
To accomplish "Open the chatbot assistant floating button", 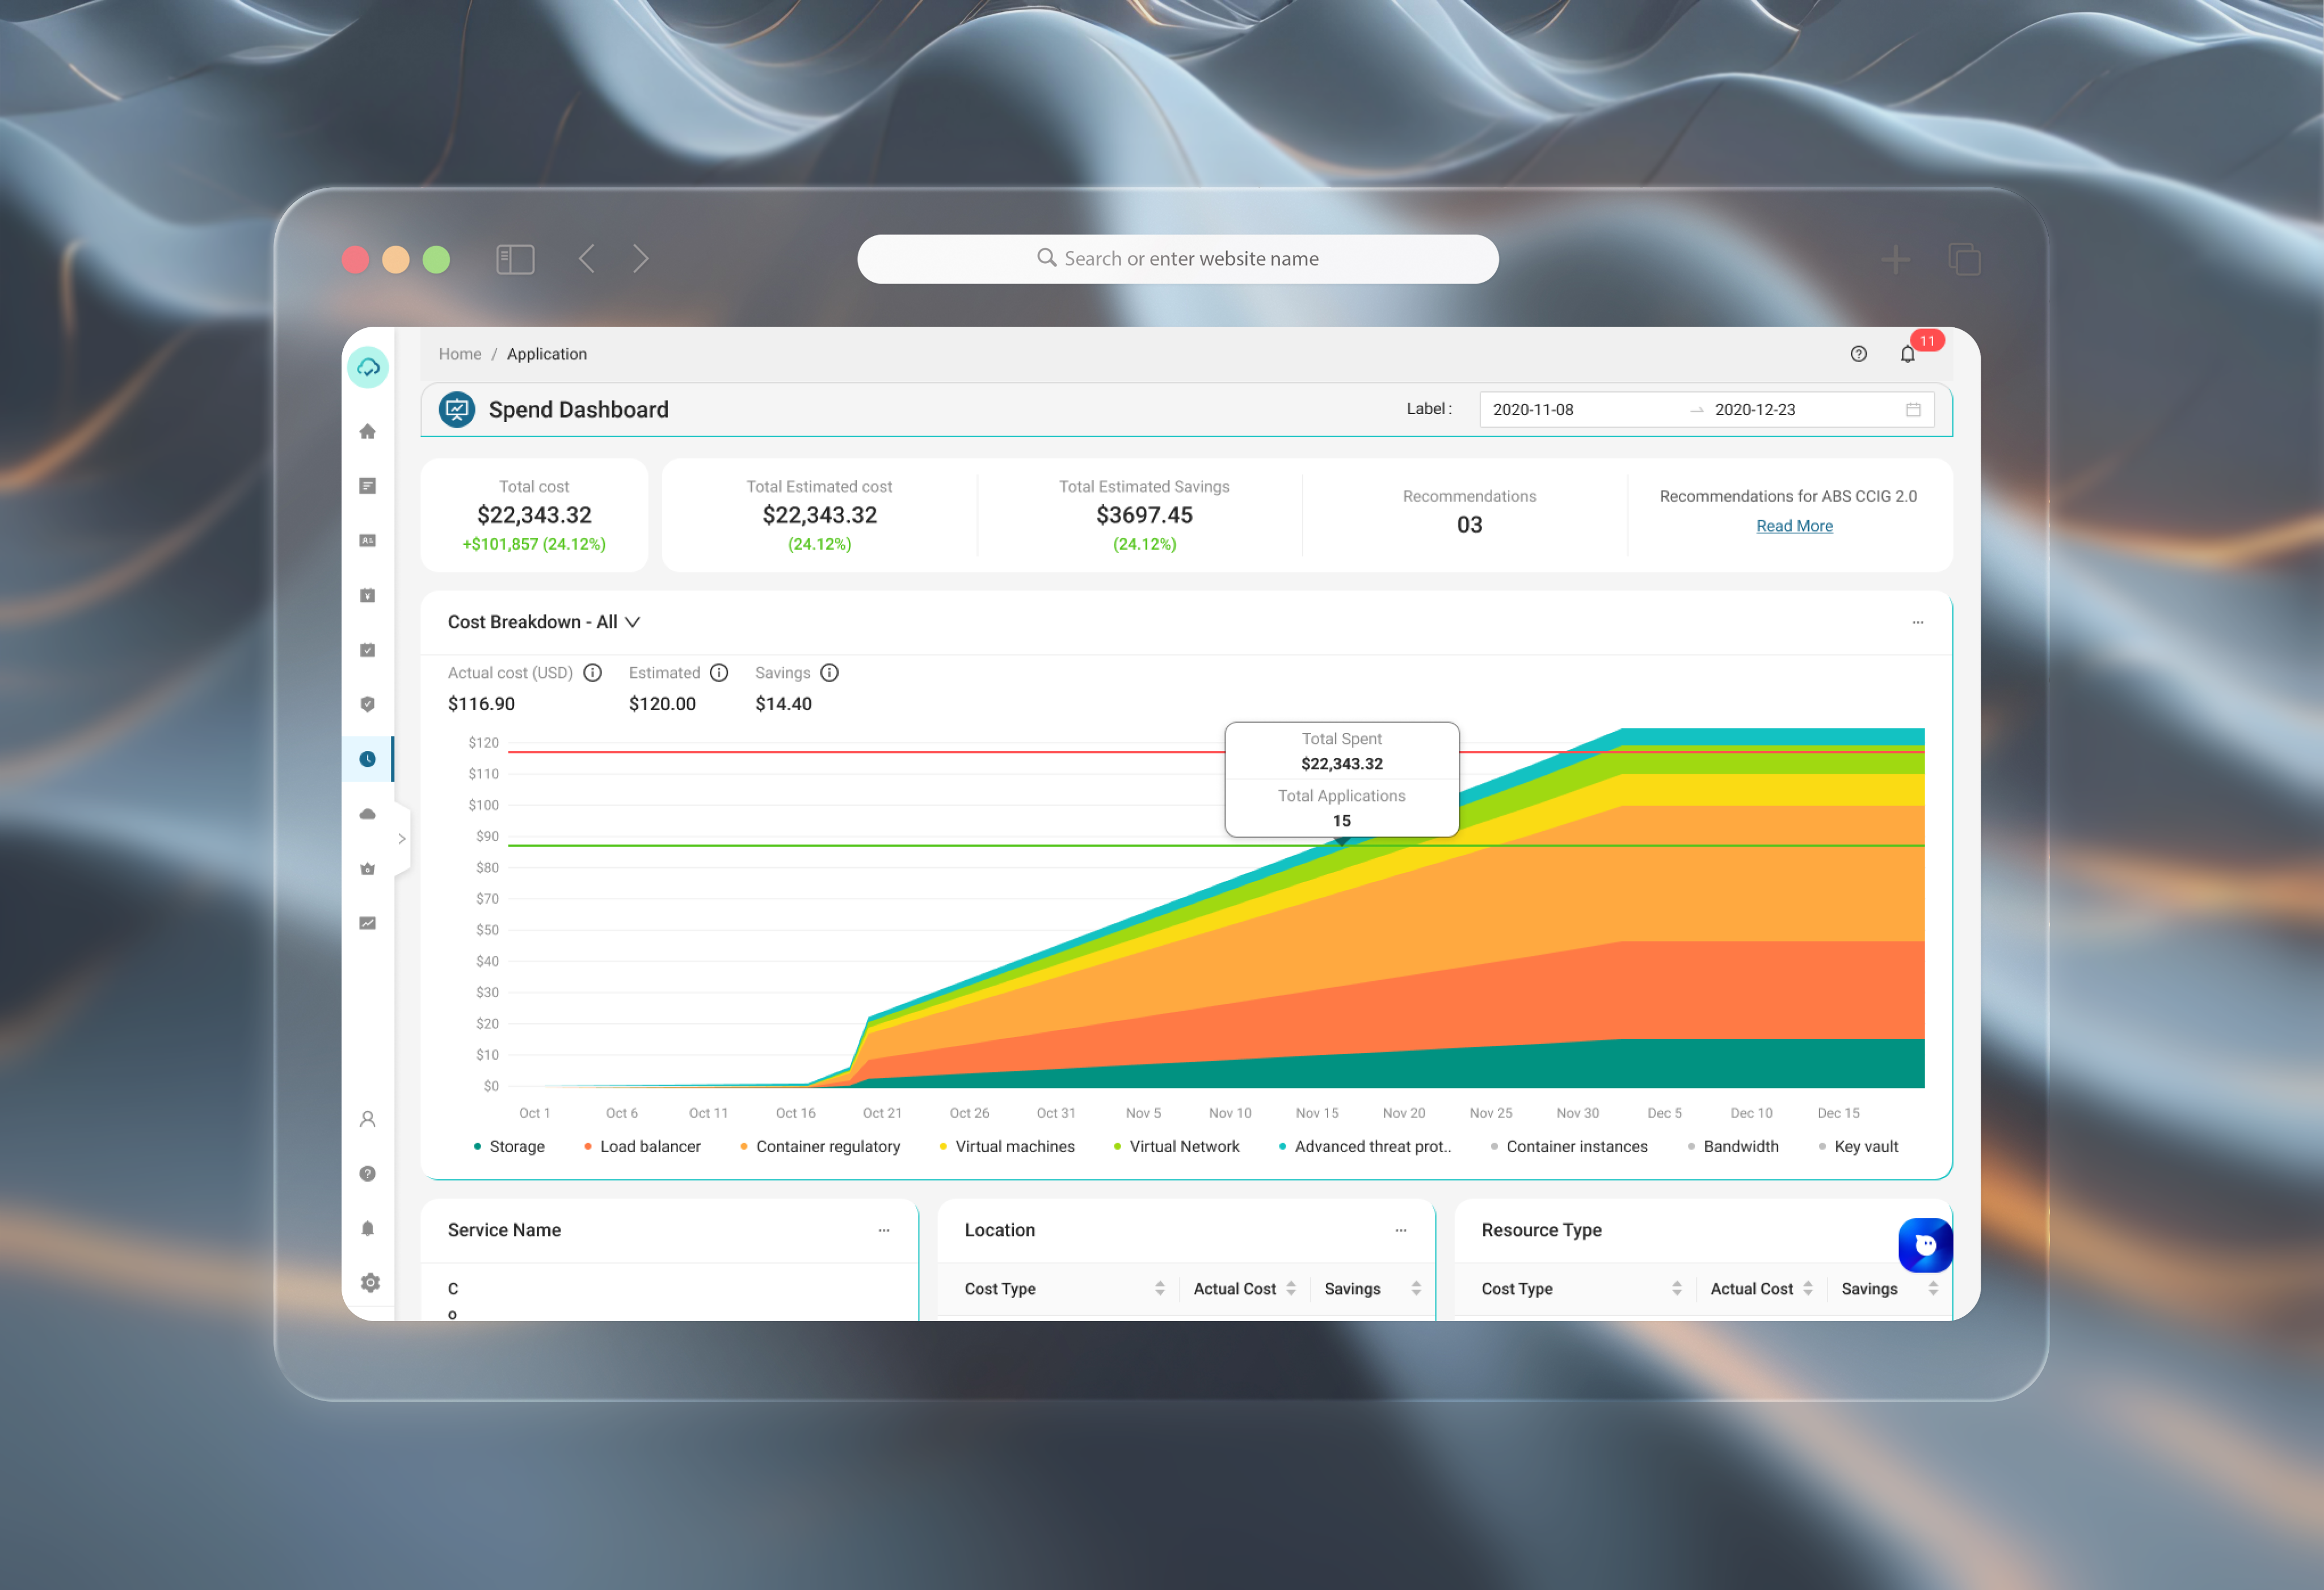I will pos(1925,1245).
